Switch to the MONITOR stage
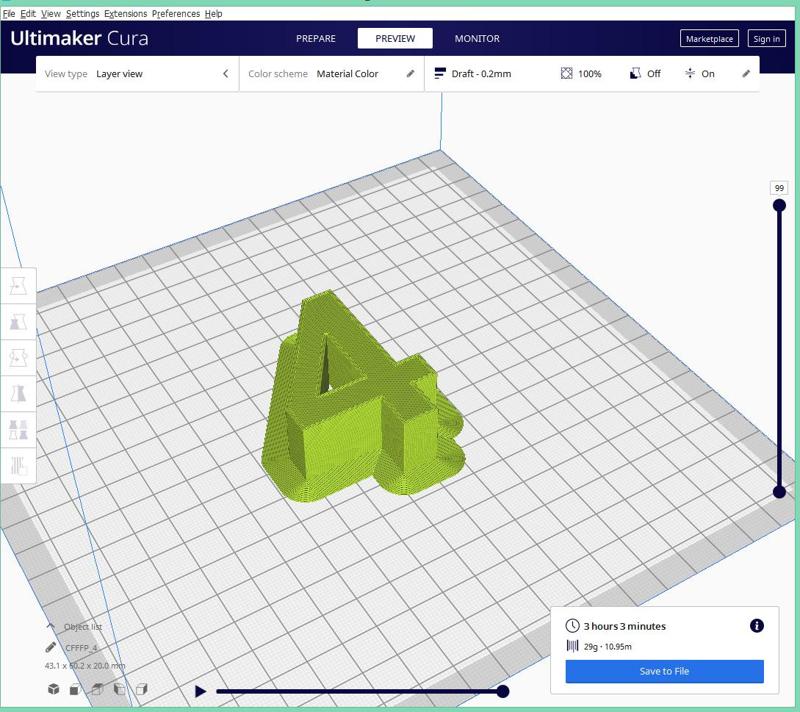 477,39
